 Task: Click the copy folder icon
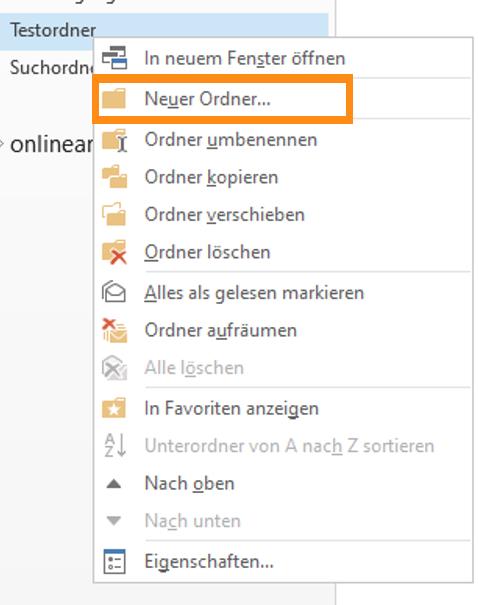(x=114, y=177)
